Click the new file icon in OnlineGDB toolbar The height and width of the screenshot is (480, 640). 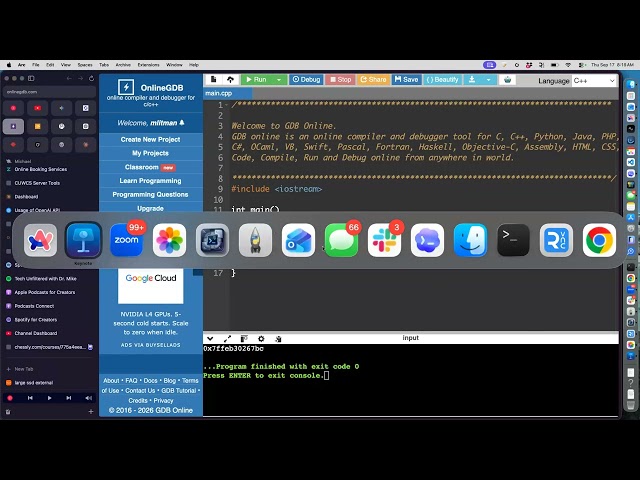point(213,80)
